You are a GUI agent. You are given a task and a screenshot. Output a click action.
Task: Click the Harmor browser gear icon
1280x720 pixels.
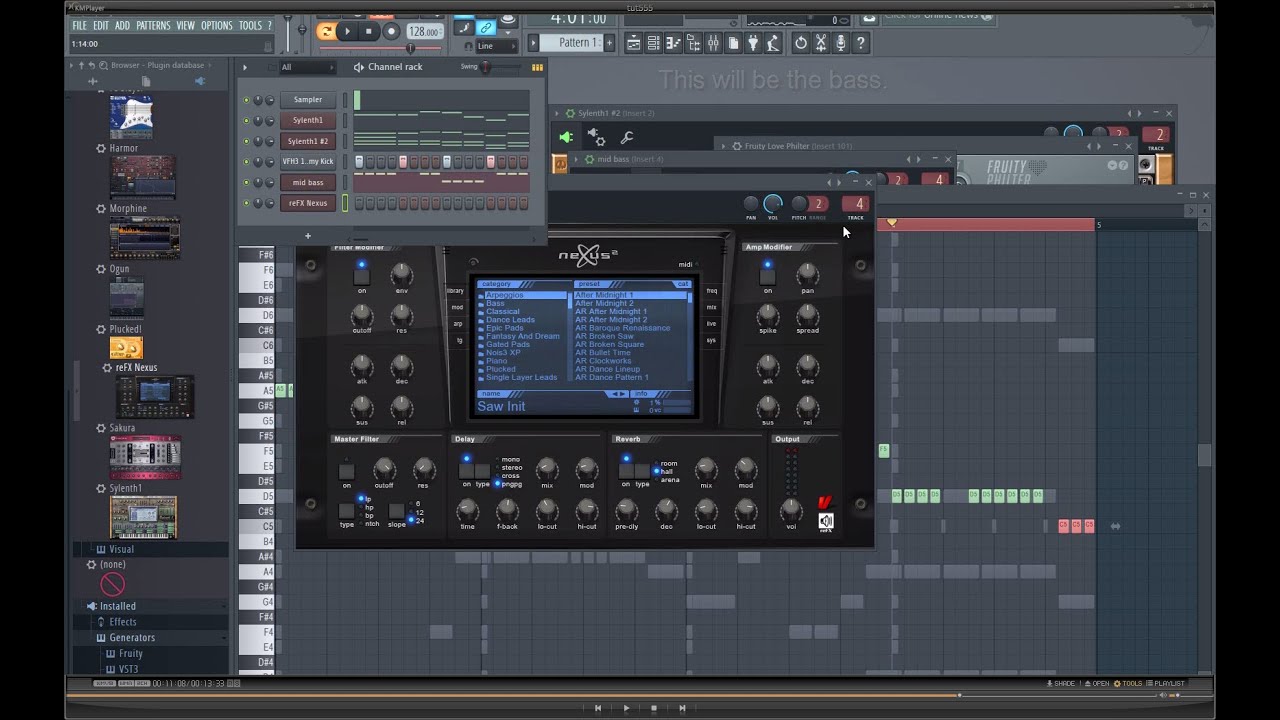click(101, 148)
